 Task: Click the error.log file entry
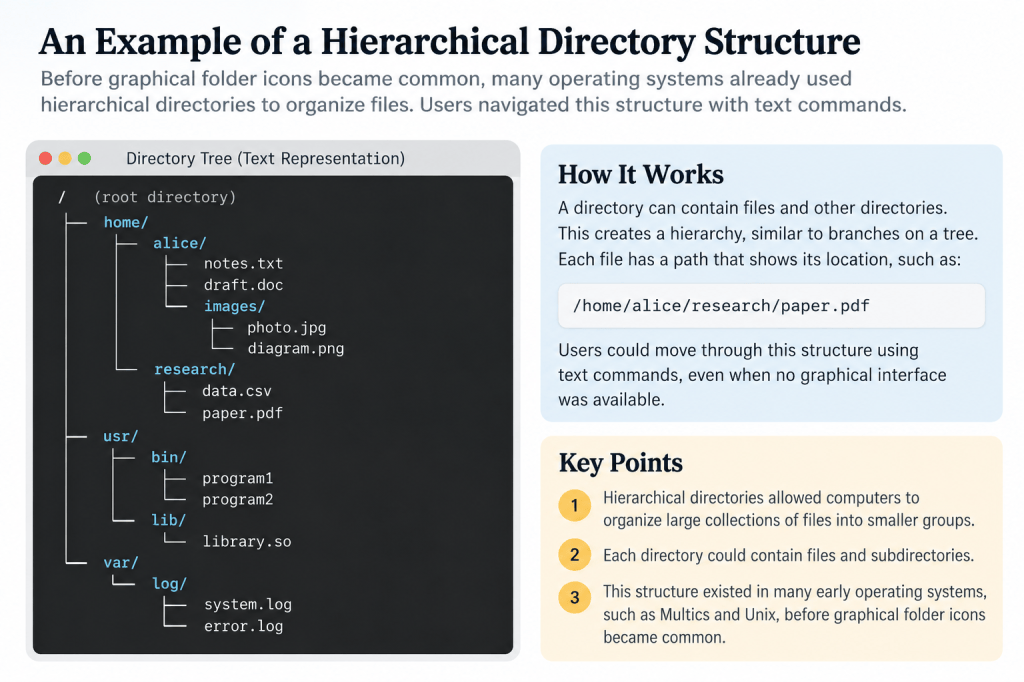pyautogui.click(x=244, y=626)
